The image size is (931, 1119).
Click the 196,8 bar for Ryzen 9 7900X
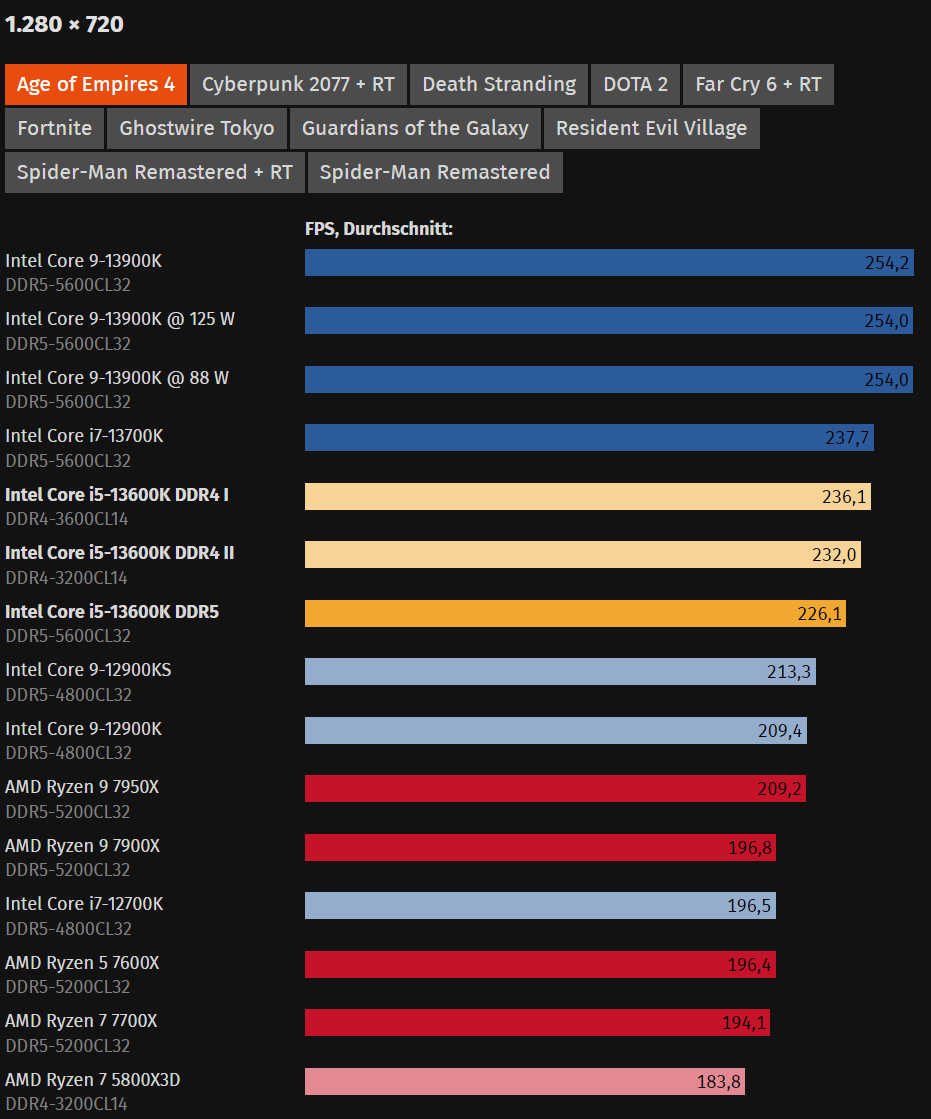[540, 848]
